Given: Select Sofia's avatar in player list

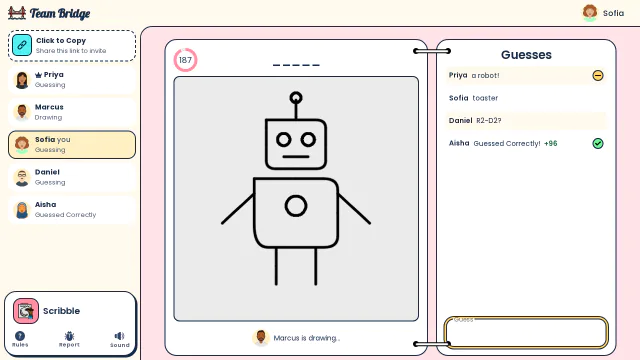Looking at the screenshot, I should [22, 144].
